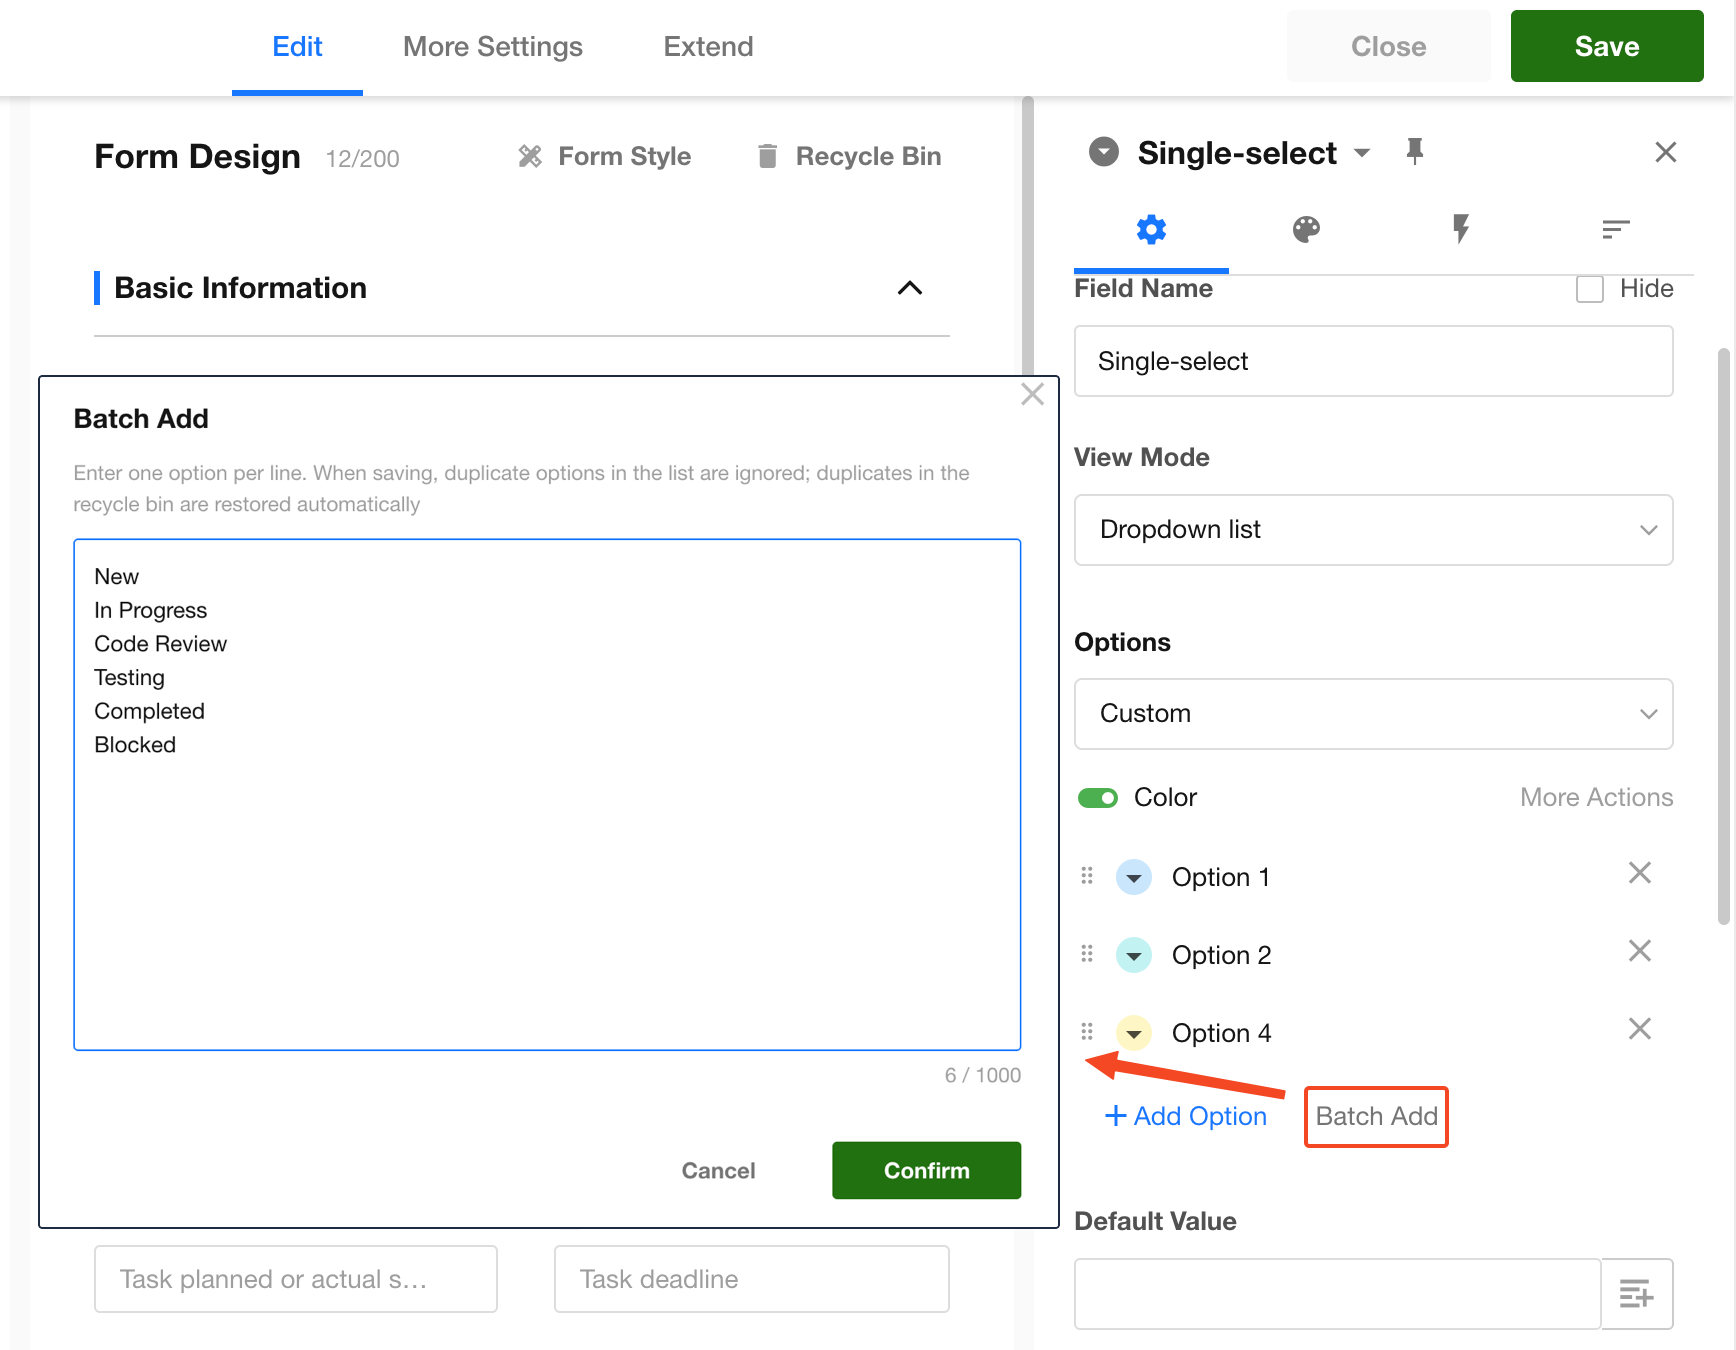Check the Hide checkbox

[x=1589, y=289]
